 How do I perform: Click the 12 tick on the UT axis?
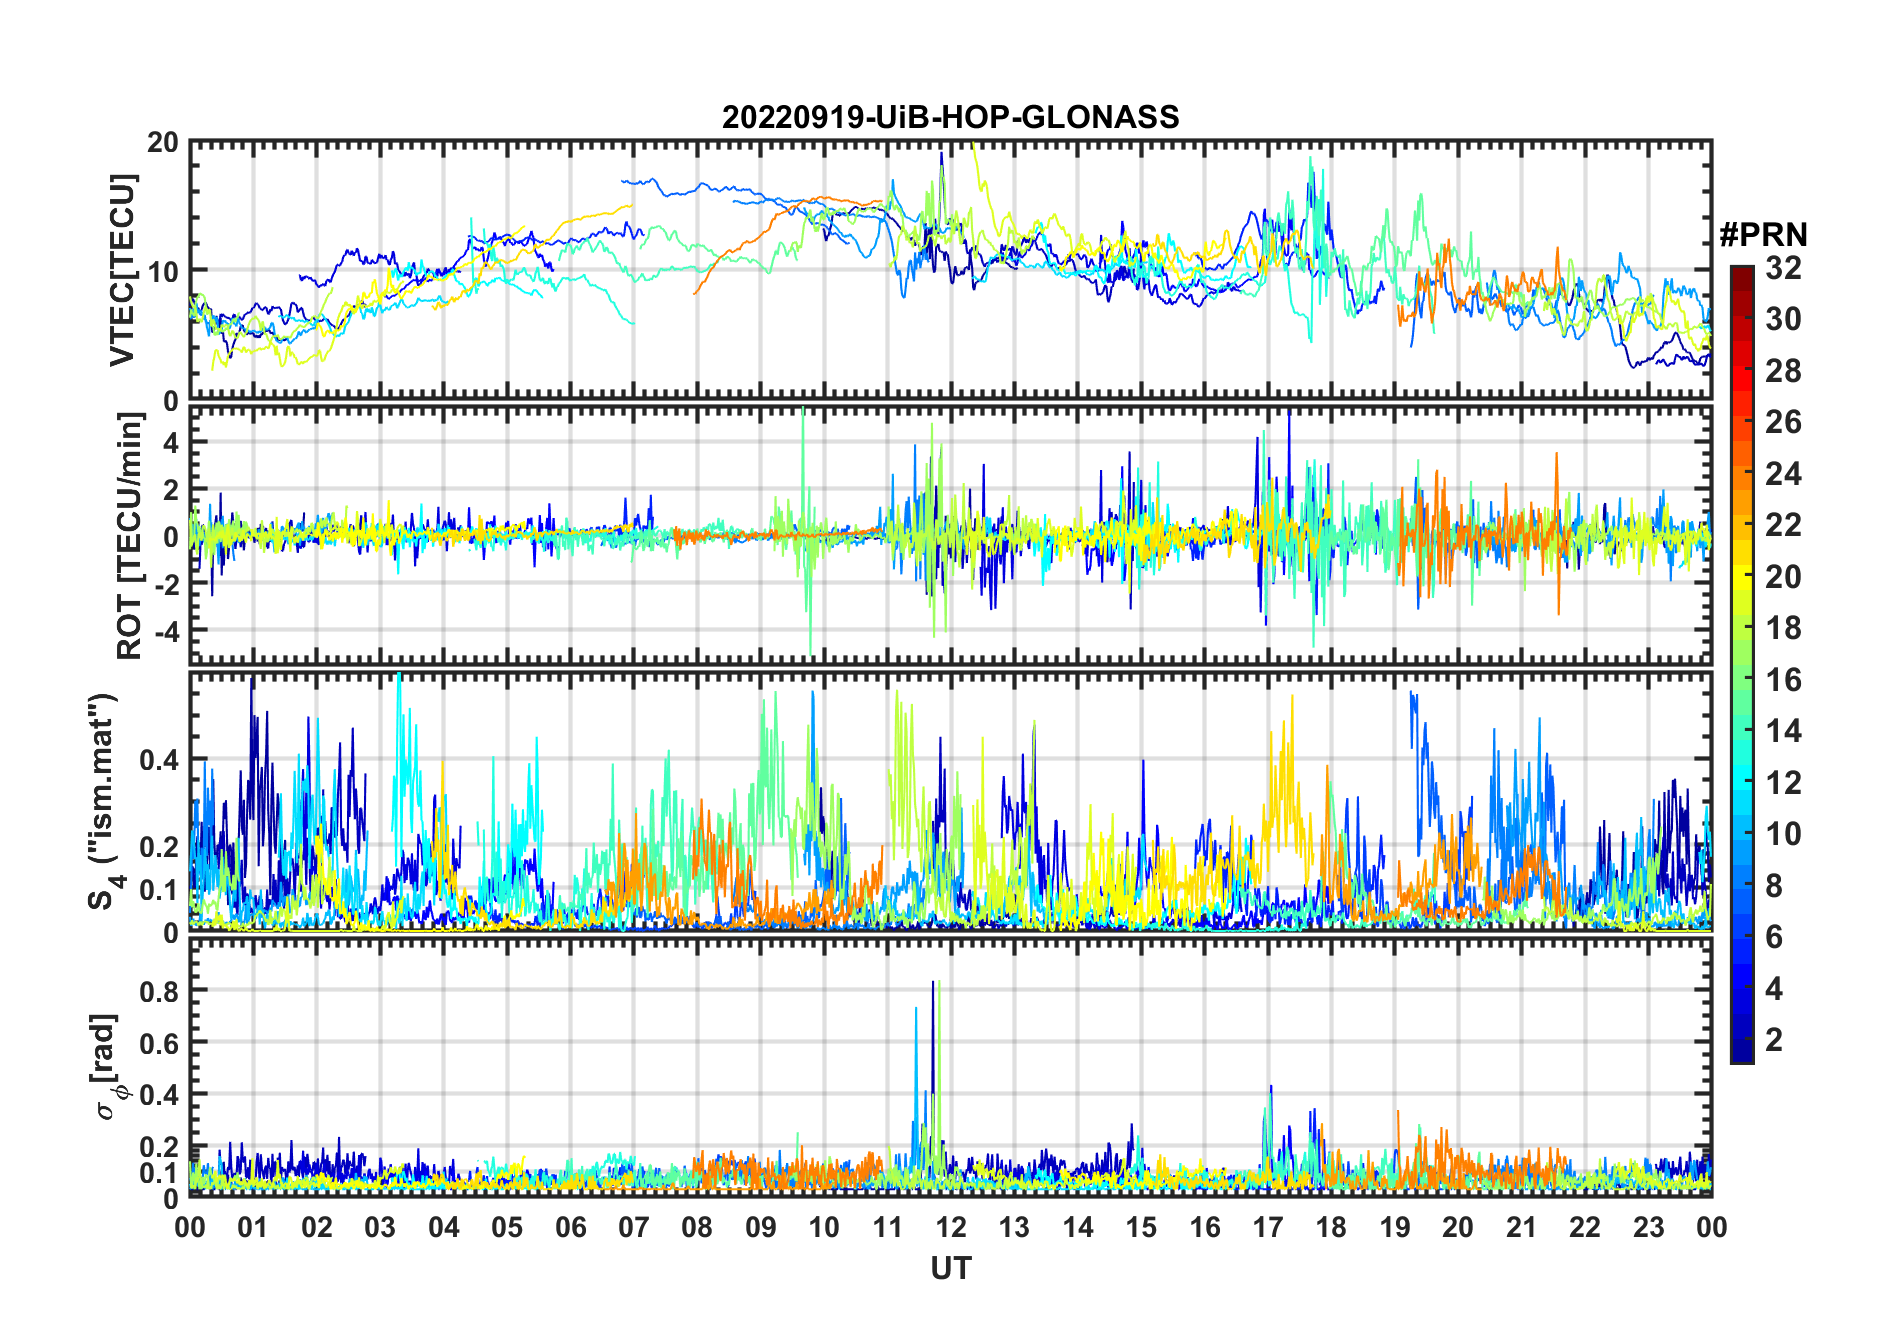pos(950,1227)
